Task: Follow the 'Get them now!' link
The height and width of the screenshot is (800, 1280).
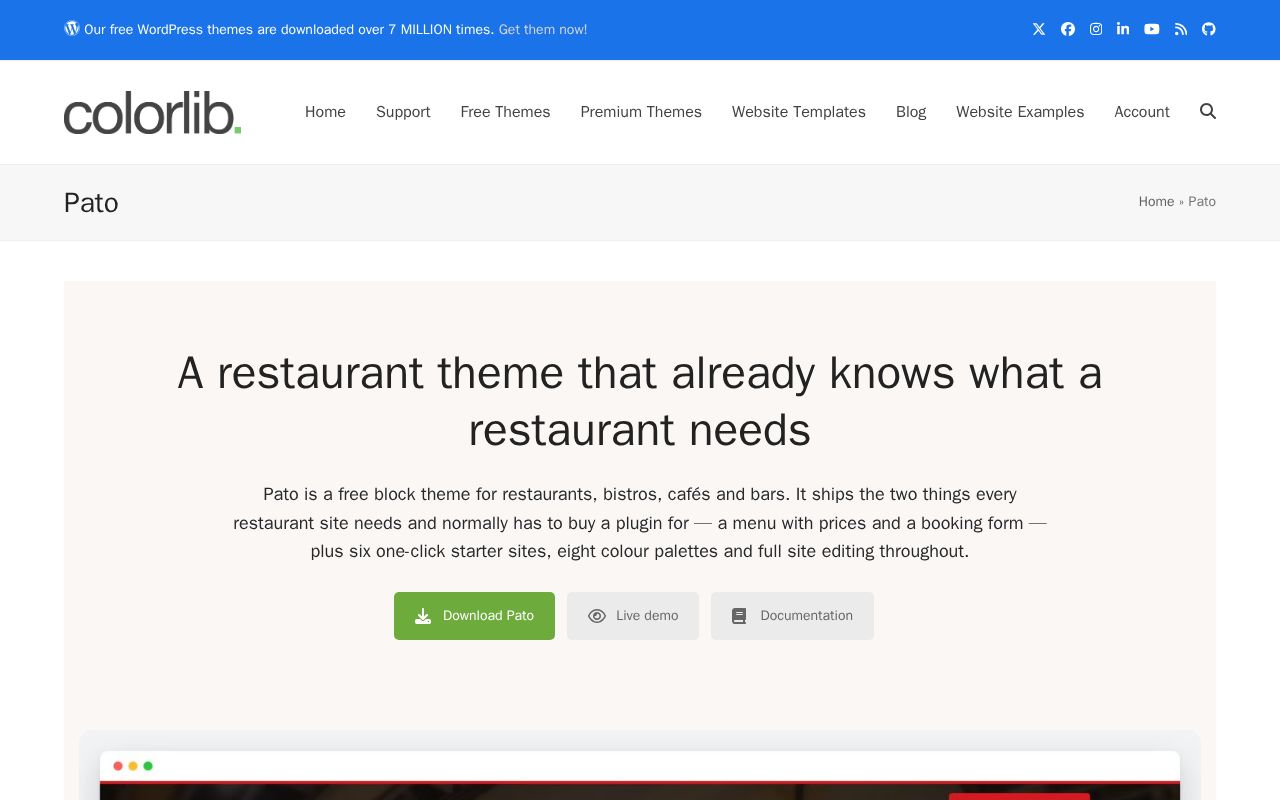Action: [543, 30]
